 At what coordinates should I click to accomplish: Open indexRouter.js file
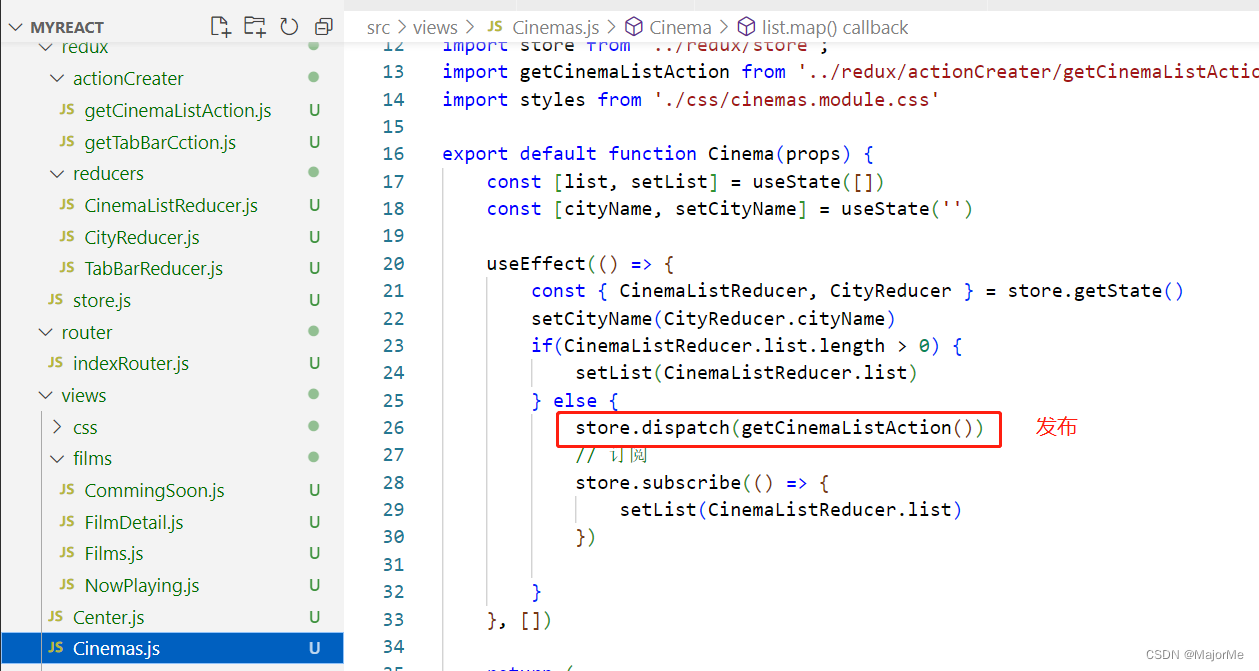coord(131,364)
